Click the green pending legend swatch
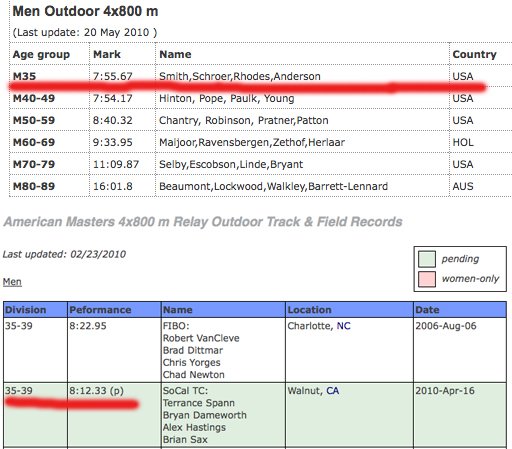Image resolution: width=512 pixels, height=449 pixels. point(427,259)
